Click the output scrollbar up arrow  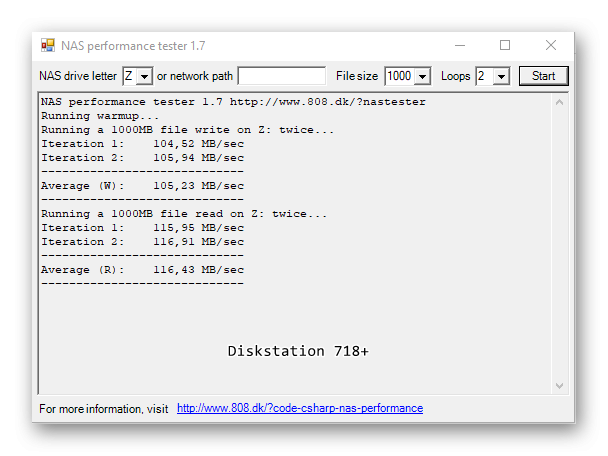559,102
